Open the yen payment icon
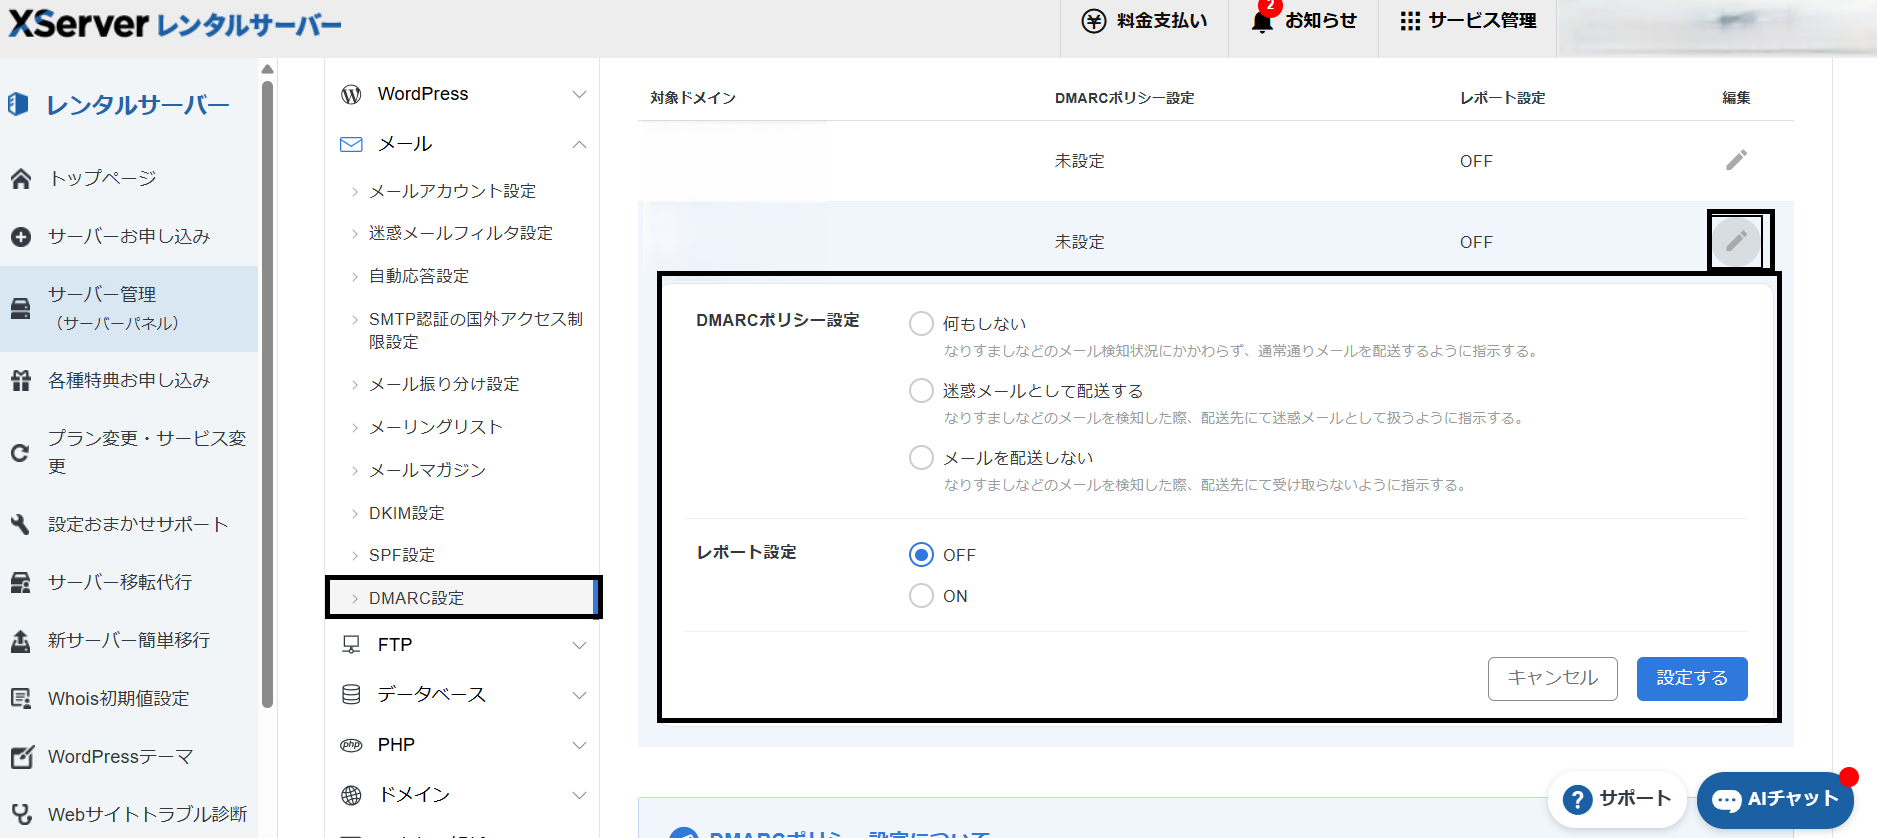Viewport: 1877px width, 838px height. pos(1094,21)
